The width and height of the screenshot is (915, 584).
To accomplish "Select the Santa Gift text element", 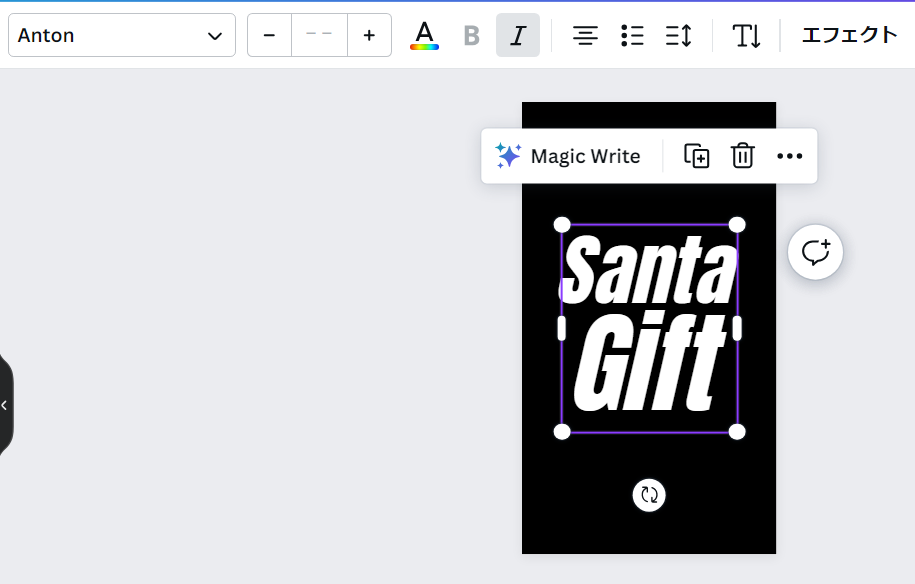I will pos(648,328).
